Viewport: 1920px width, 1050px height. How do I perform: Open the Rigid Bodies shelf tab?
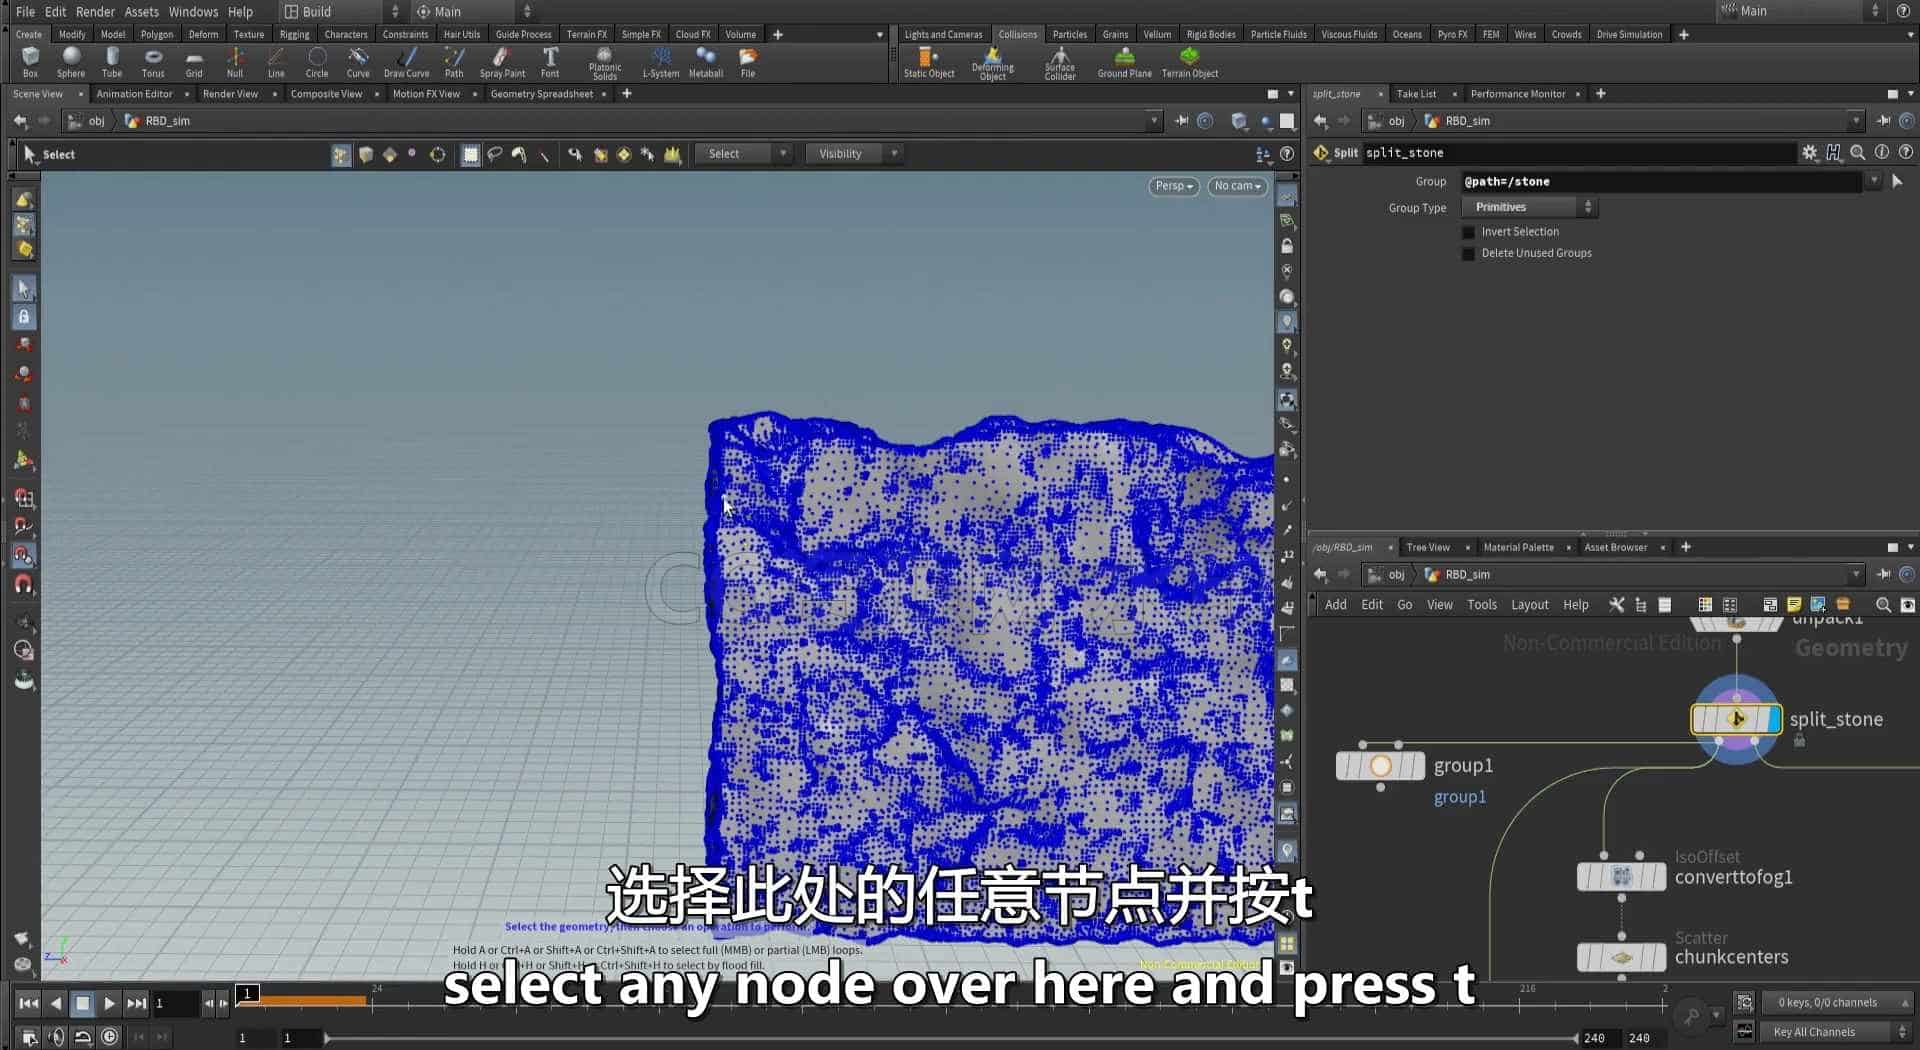1210,34
